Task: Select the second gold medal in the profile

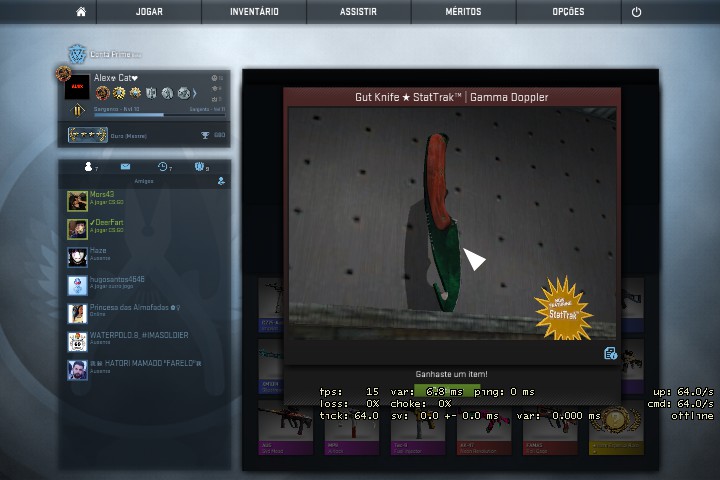Action: (119, 93)
